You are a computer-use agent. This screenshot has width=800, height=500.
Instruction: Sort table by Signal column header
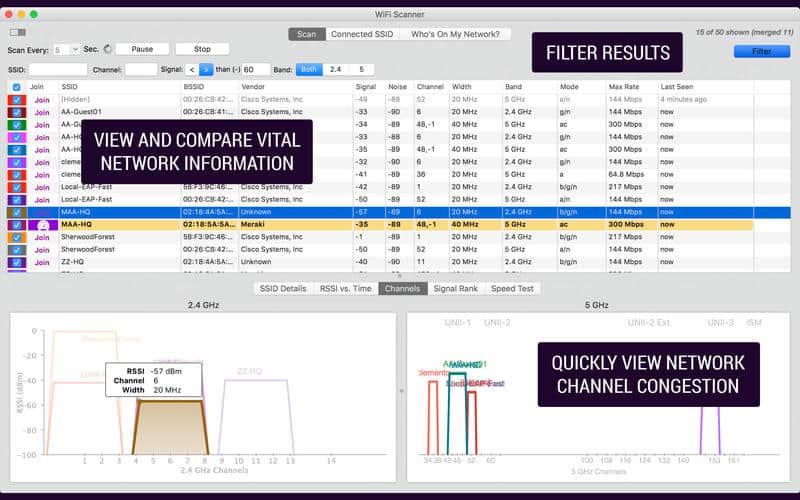click(x=366, y=87)
